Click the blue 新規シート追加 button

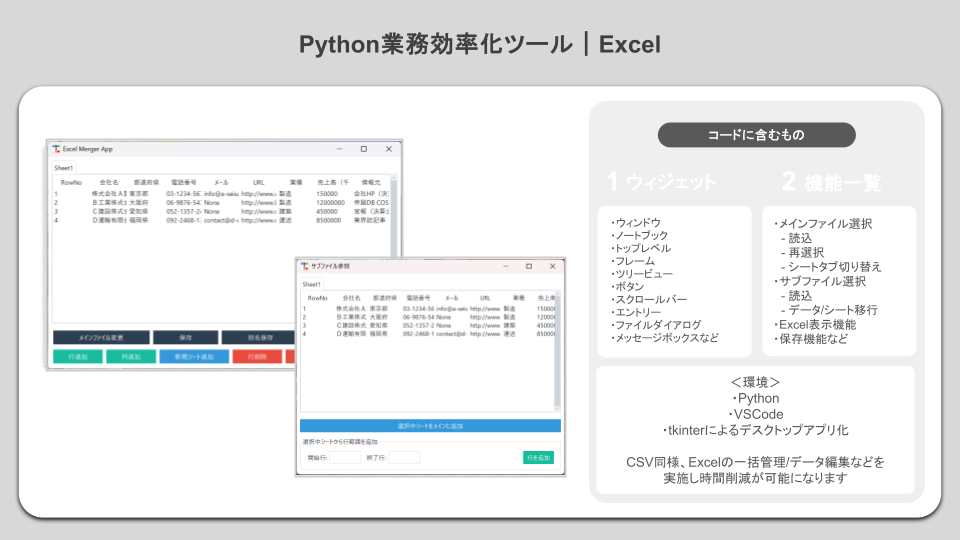(x=194, y=356)
